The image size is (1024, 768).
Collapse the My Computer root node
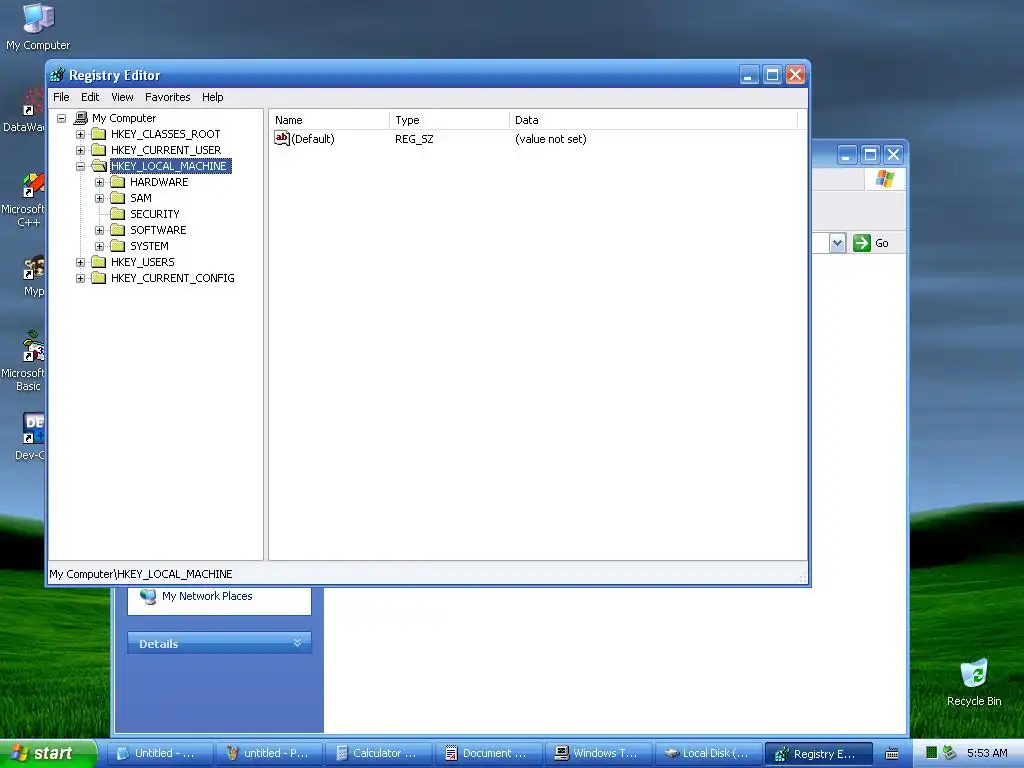[x=61, y=118]
